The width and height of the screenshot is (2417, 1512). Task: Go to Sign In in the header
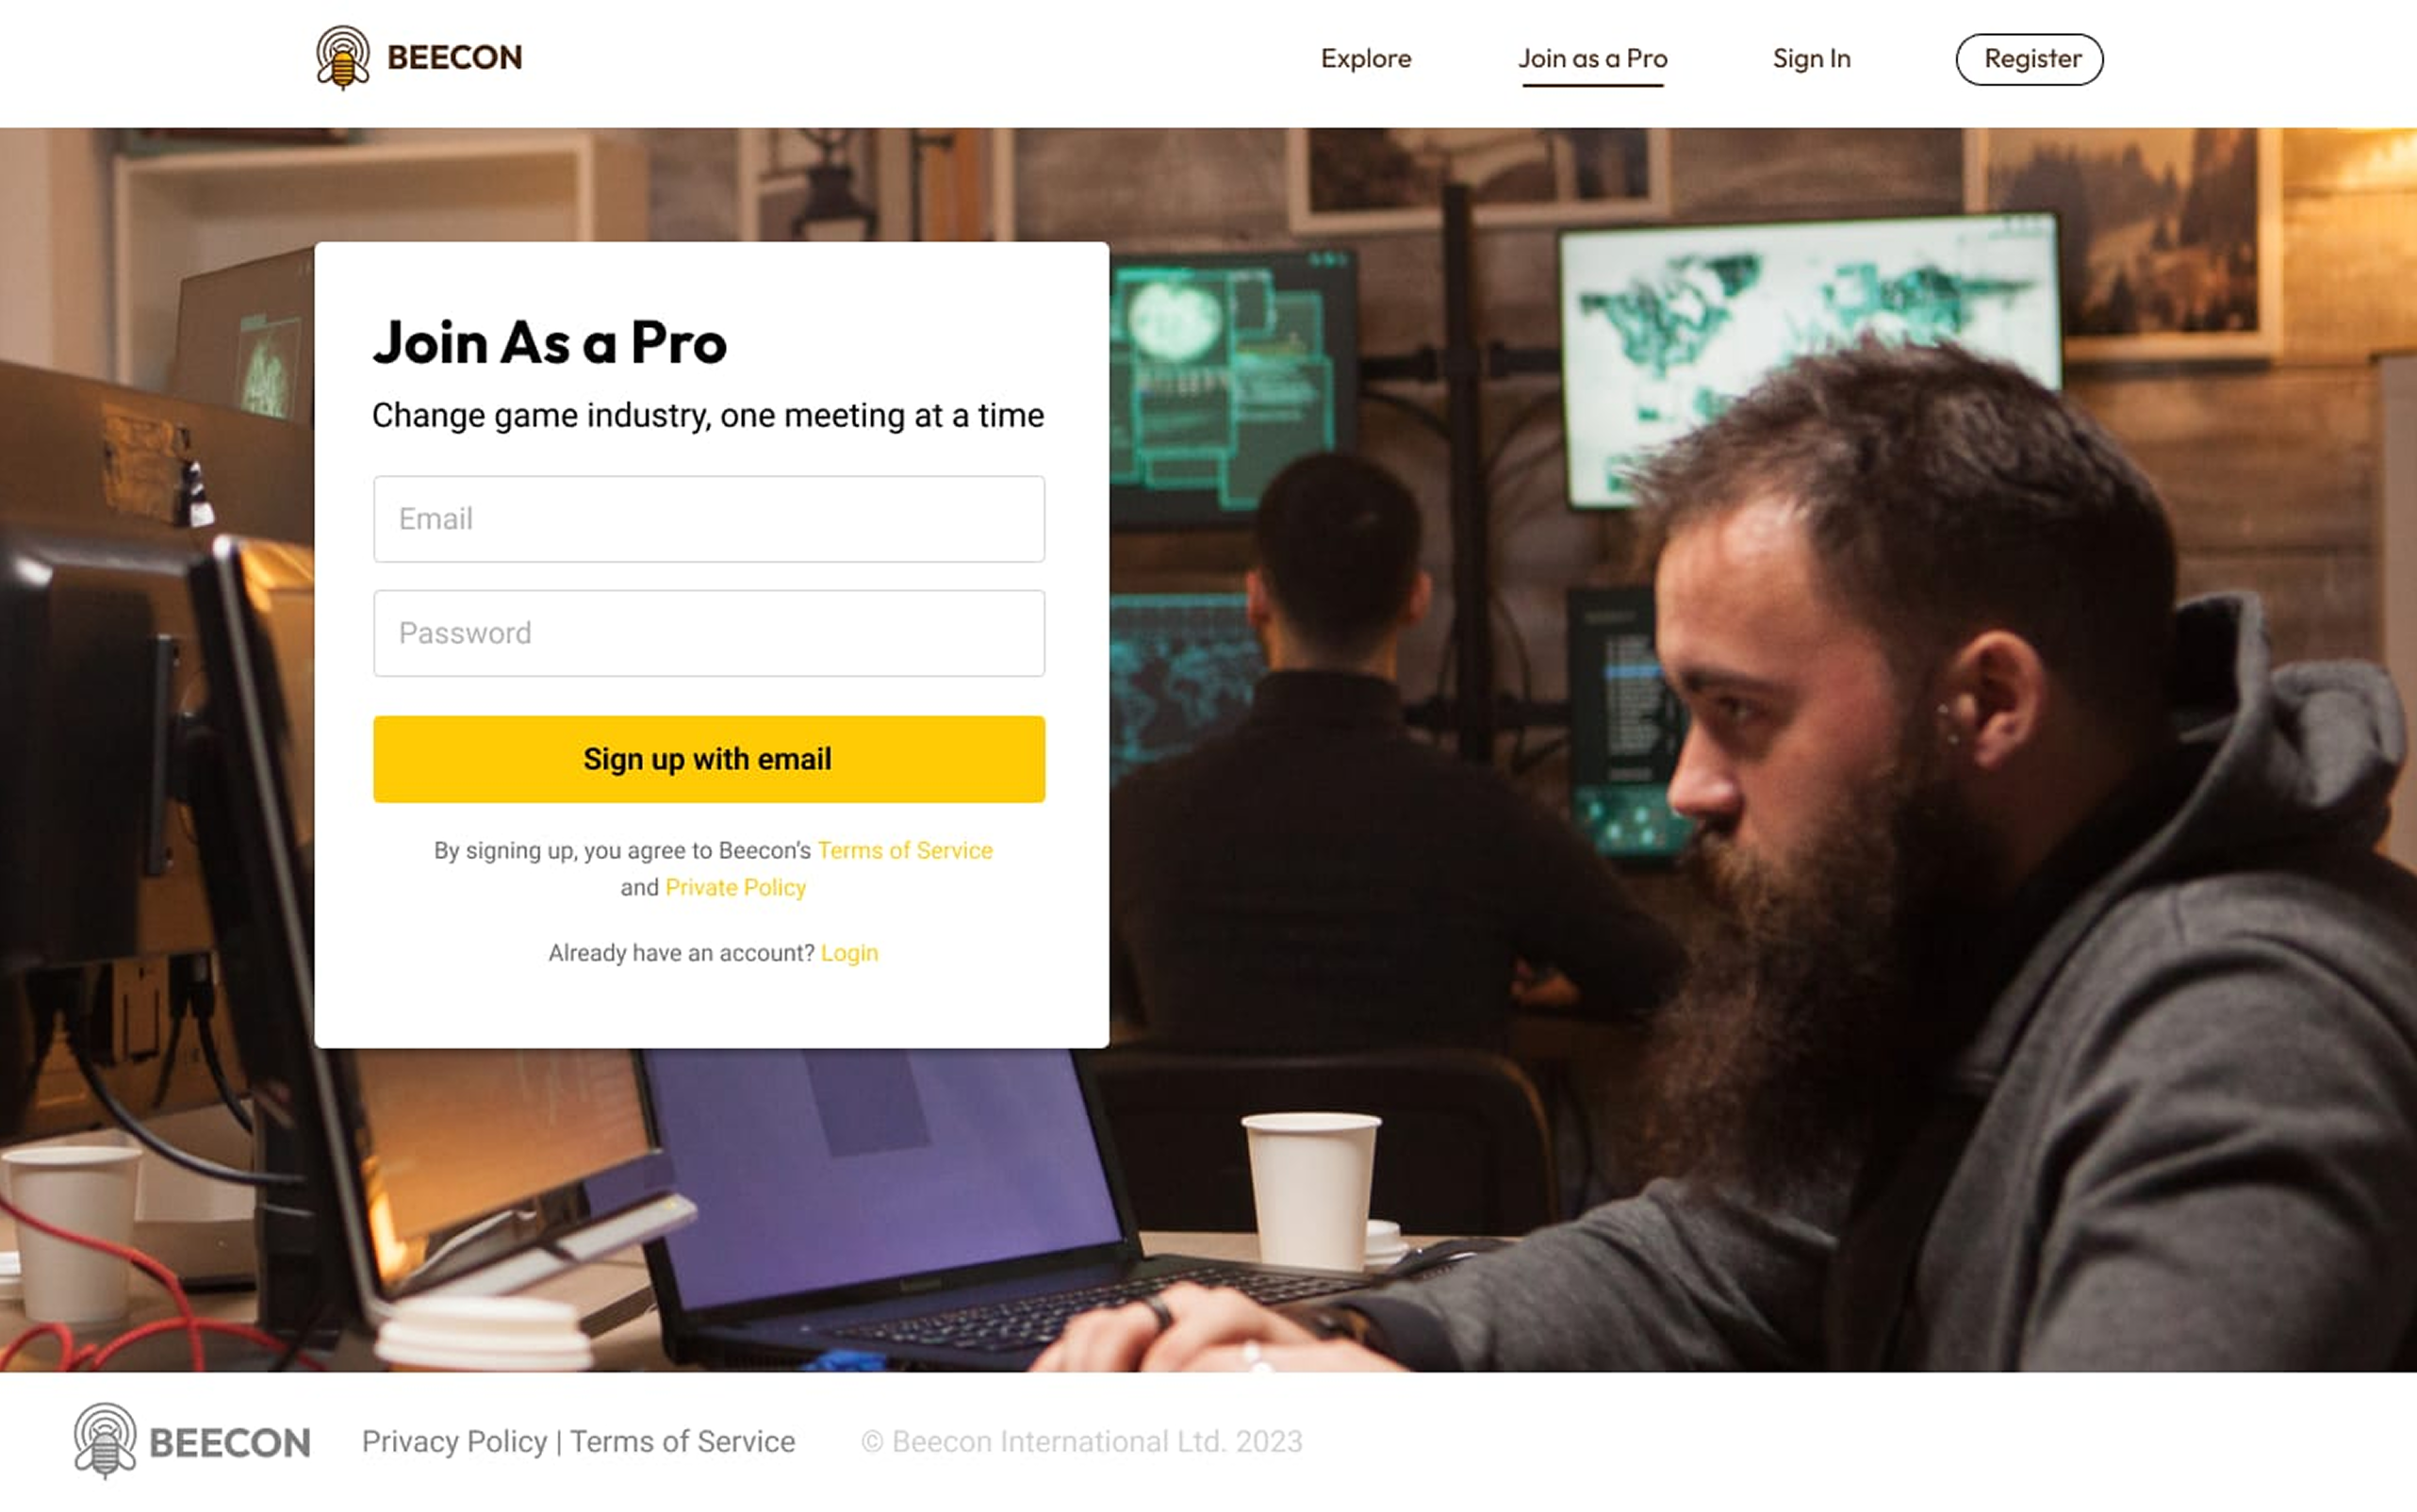1811,60
